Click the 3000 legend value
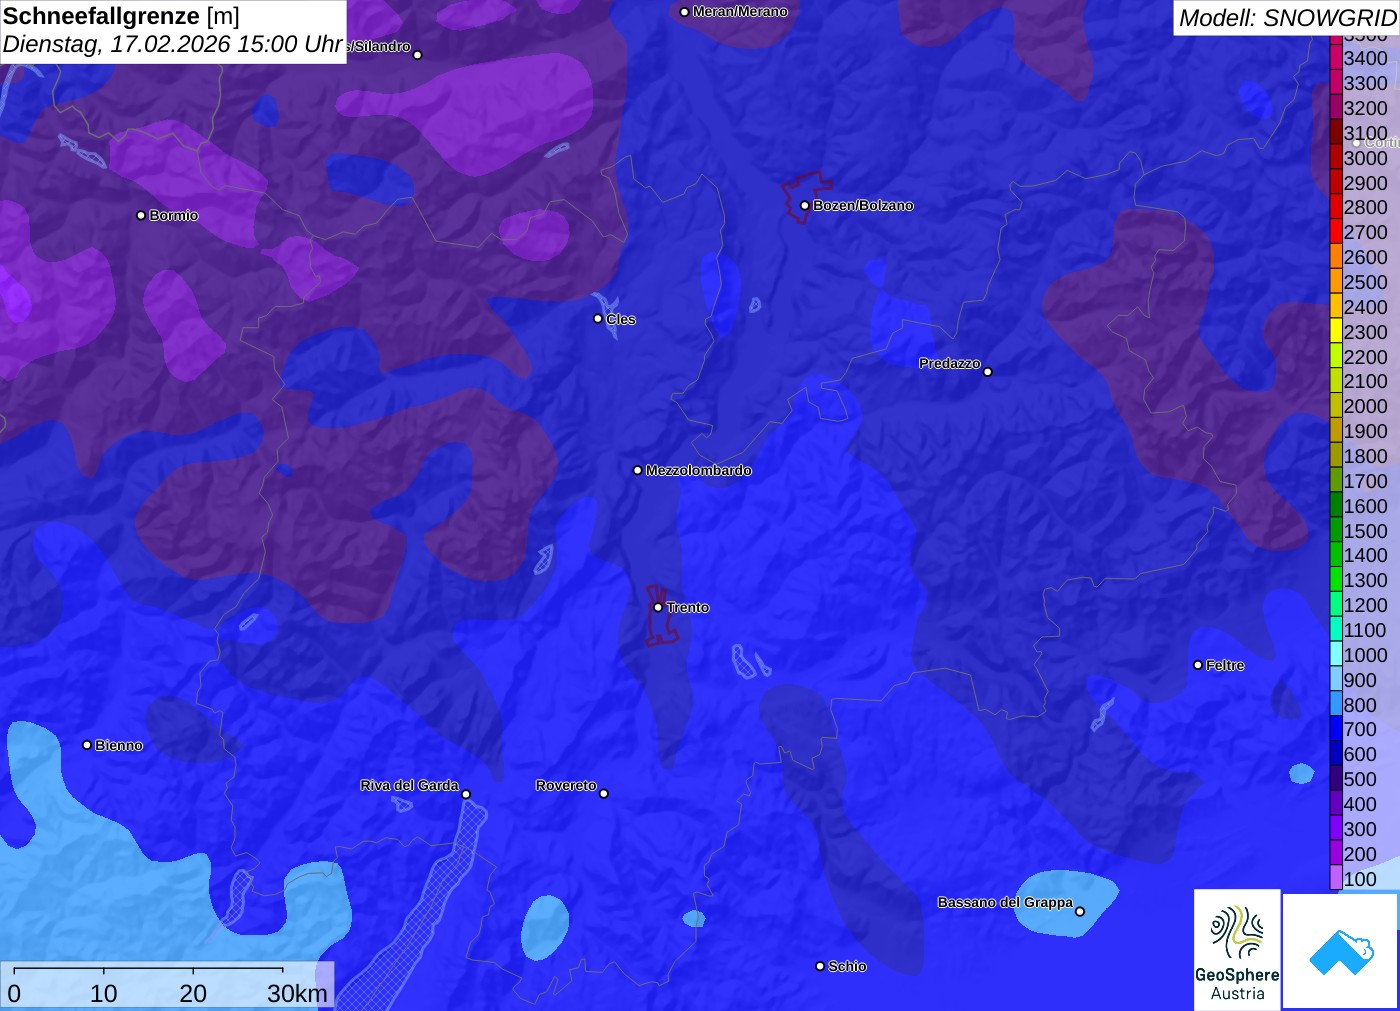 (1366, 158)
